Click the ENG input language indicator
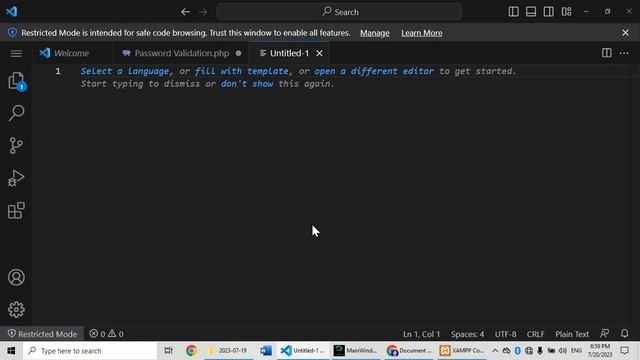 576,351
